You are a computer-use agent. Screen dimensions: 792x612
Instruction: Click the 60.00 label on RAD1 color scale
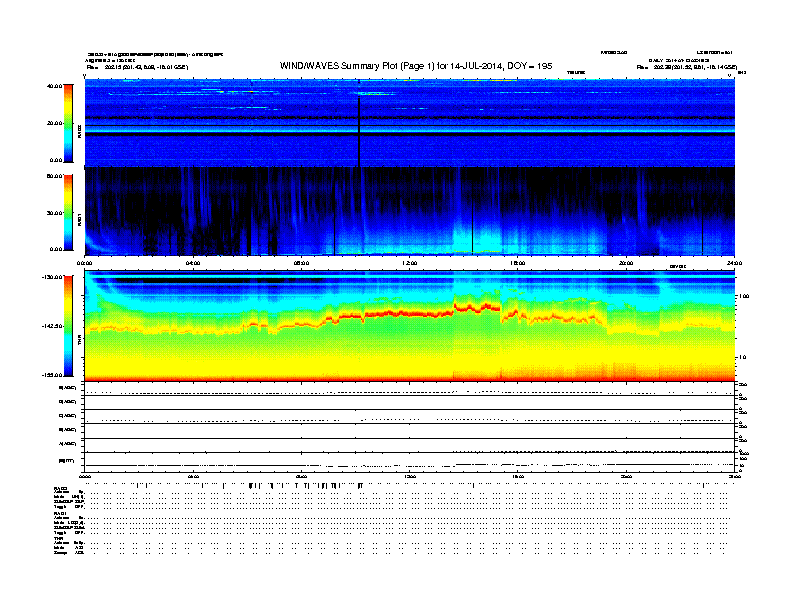[54, 176]
